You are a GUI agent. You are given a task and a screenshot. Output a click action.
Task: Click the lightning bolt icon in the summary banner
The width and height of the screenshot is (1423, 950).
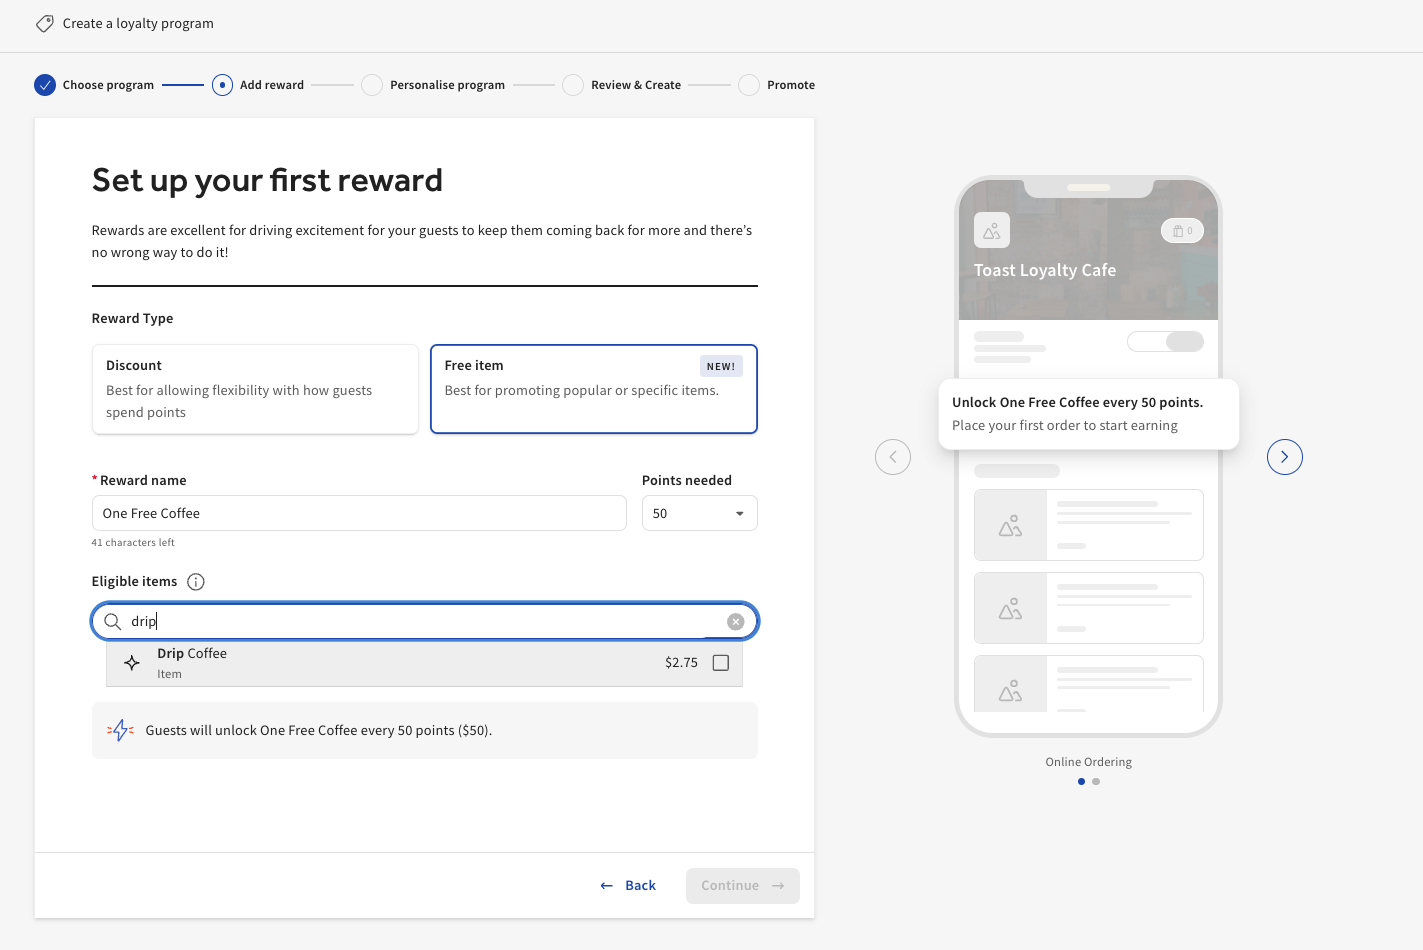(120, 730)
